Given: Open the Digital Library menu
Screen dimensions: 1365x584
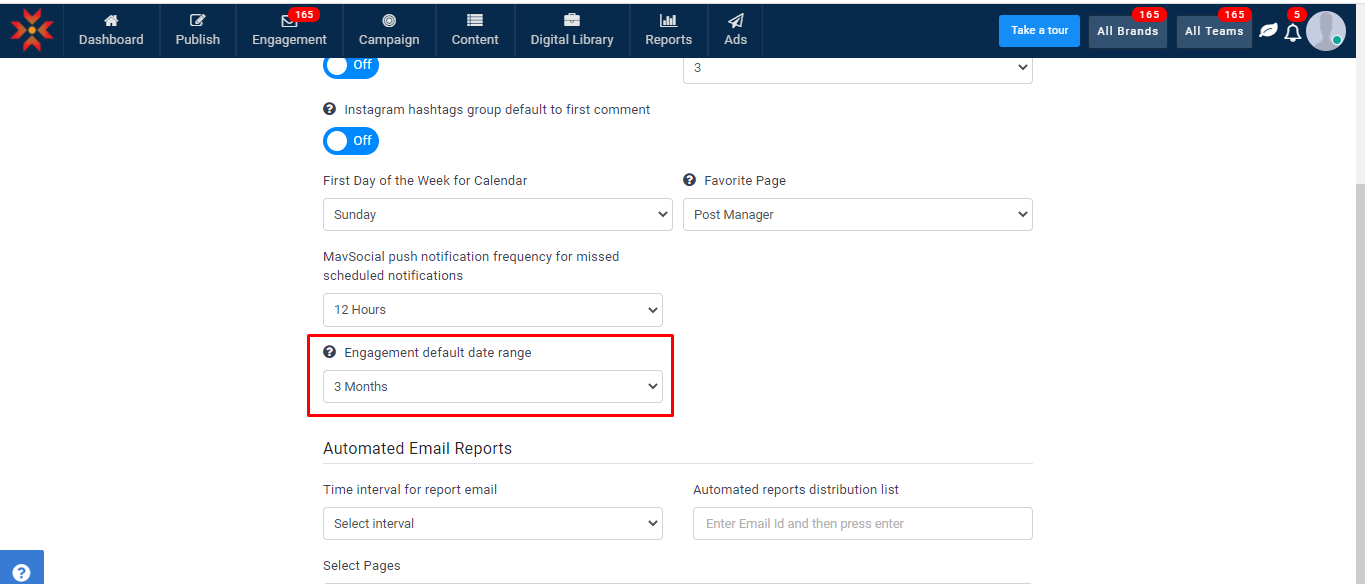Looking at the screenshot, I should (x=572, y=30).
